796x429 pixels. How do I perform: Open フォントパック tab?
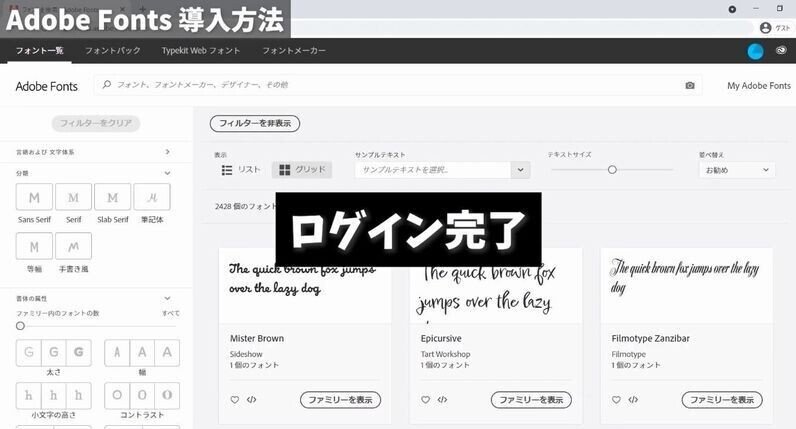[113, 50]
